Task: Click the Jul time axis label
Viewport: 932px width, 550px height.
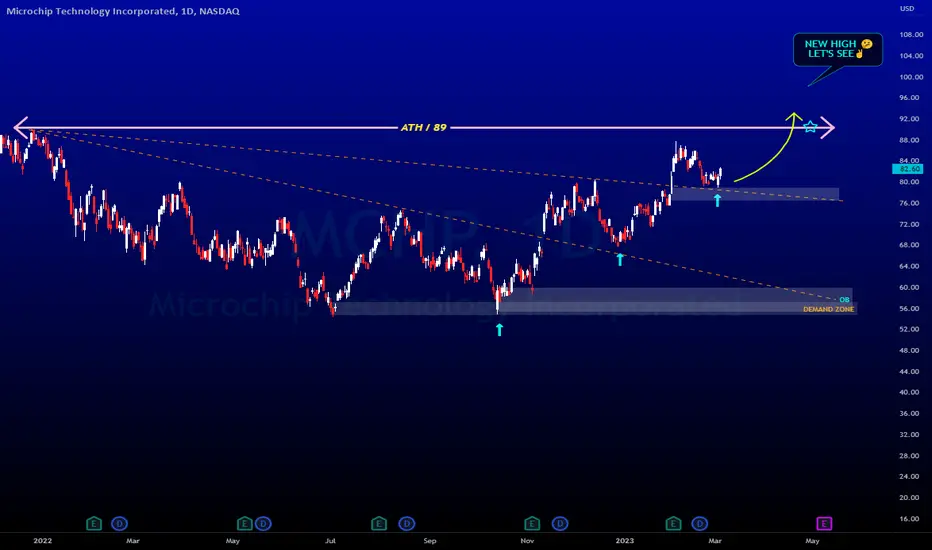Action: click(330, 541)
